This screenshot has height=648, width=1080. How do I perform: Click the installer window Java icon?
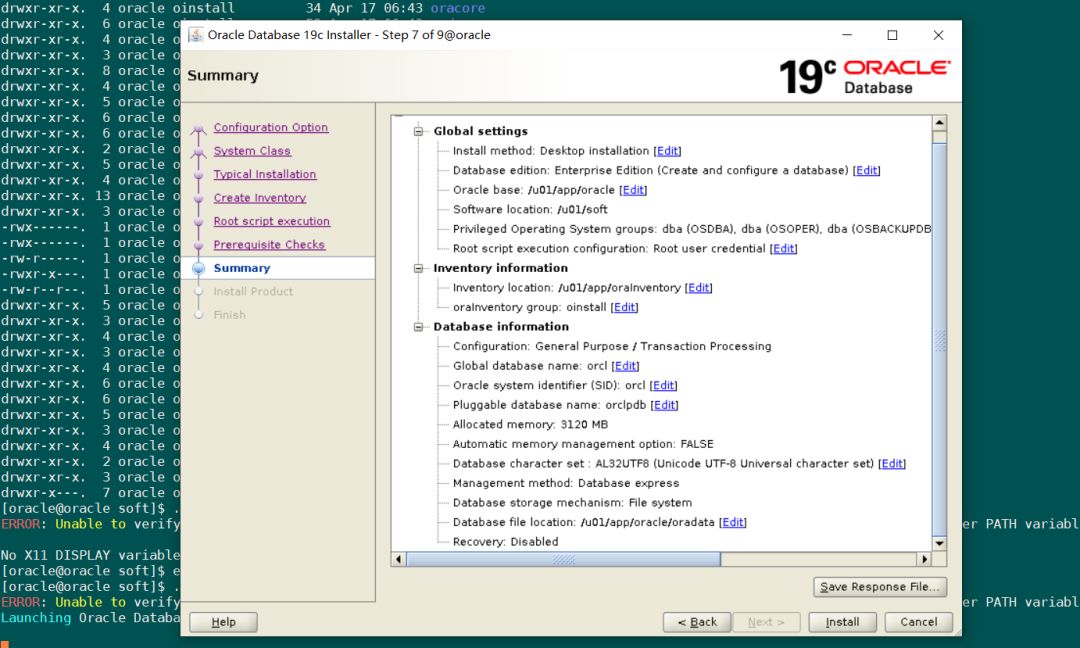pyautogui.click(x=196, y=35)
